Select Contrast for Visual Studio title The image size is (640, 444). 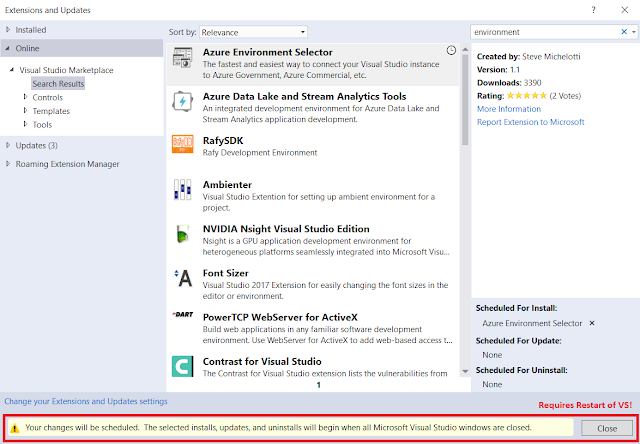tap(262, 362)
